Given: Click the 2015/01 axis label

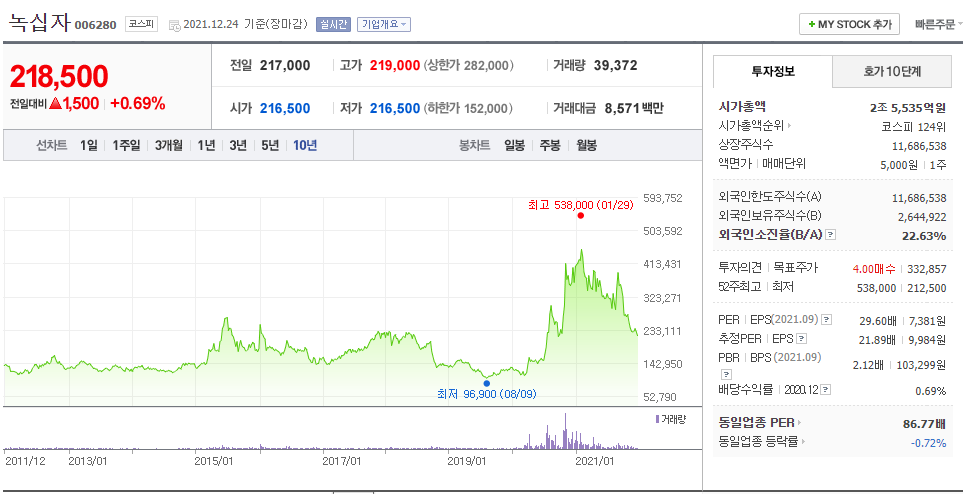Looking at the screenshot, I should coord(214,460).
